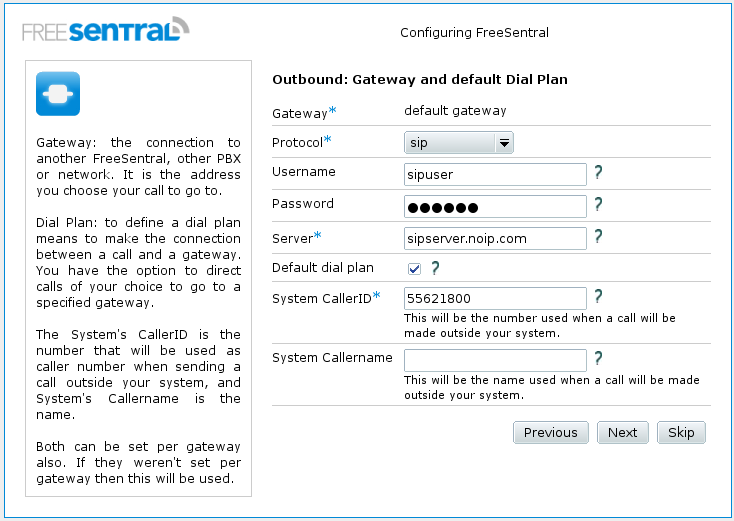The width and height of the screenshot is (734, 521).
Task: Focus the empty System Callername field
Action: tap(495, 360)
